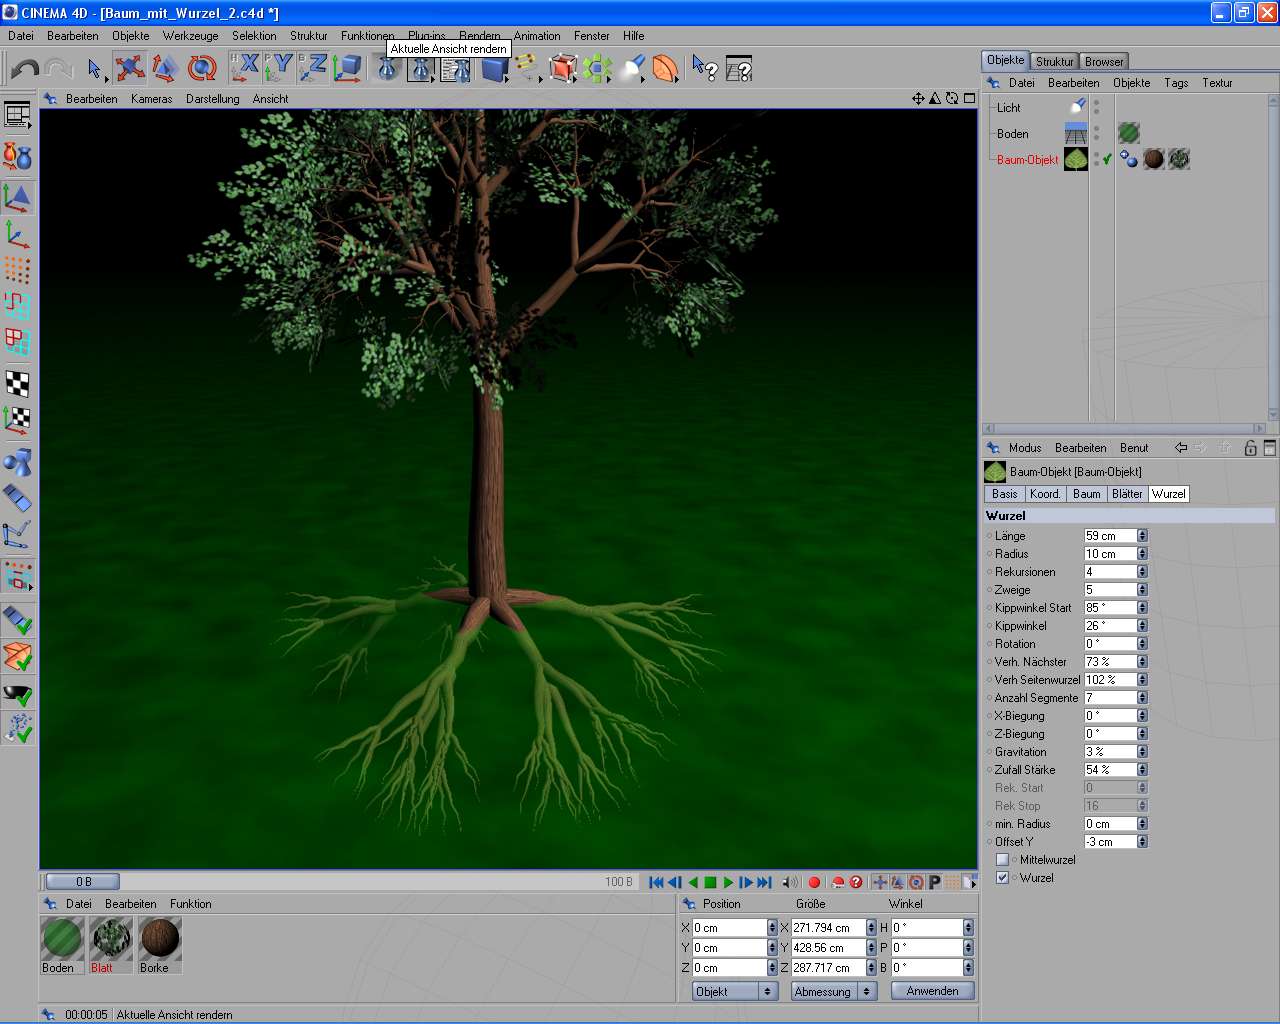Toggle the X-axis lock icon
Screen dimensions: 1280x1024
click(245, 68)
